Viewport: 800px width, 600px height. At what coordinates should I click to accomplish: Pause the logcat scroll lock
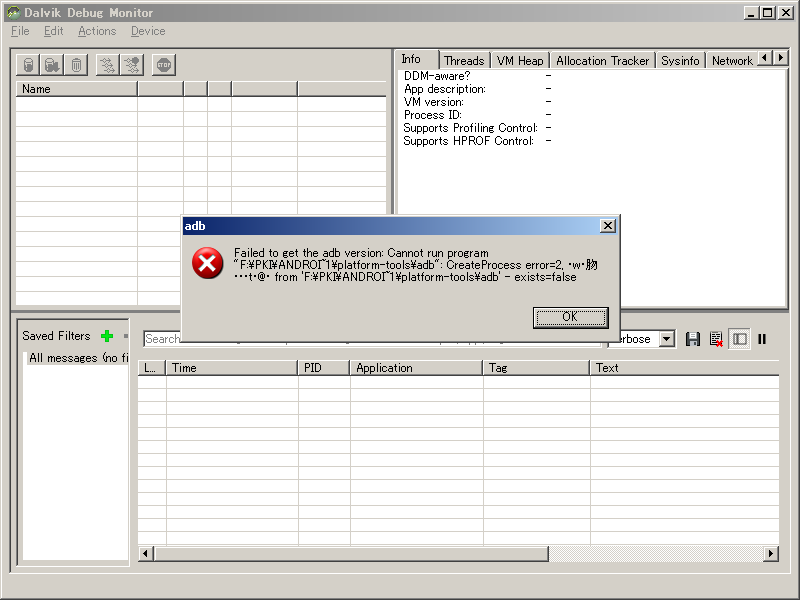(762, 339)
